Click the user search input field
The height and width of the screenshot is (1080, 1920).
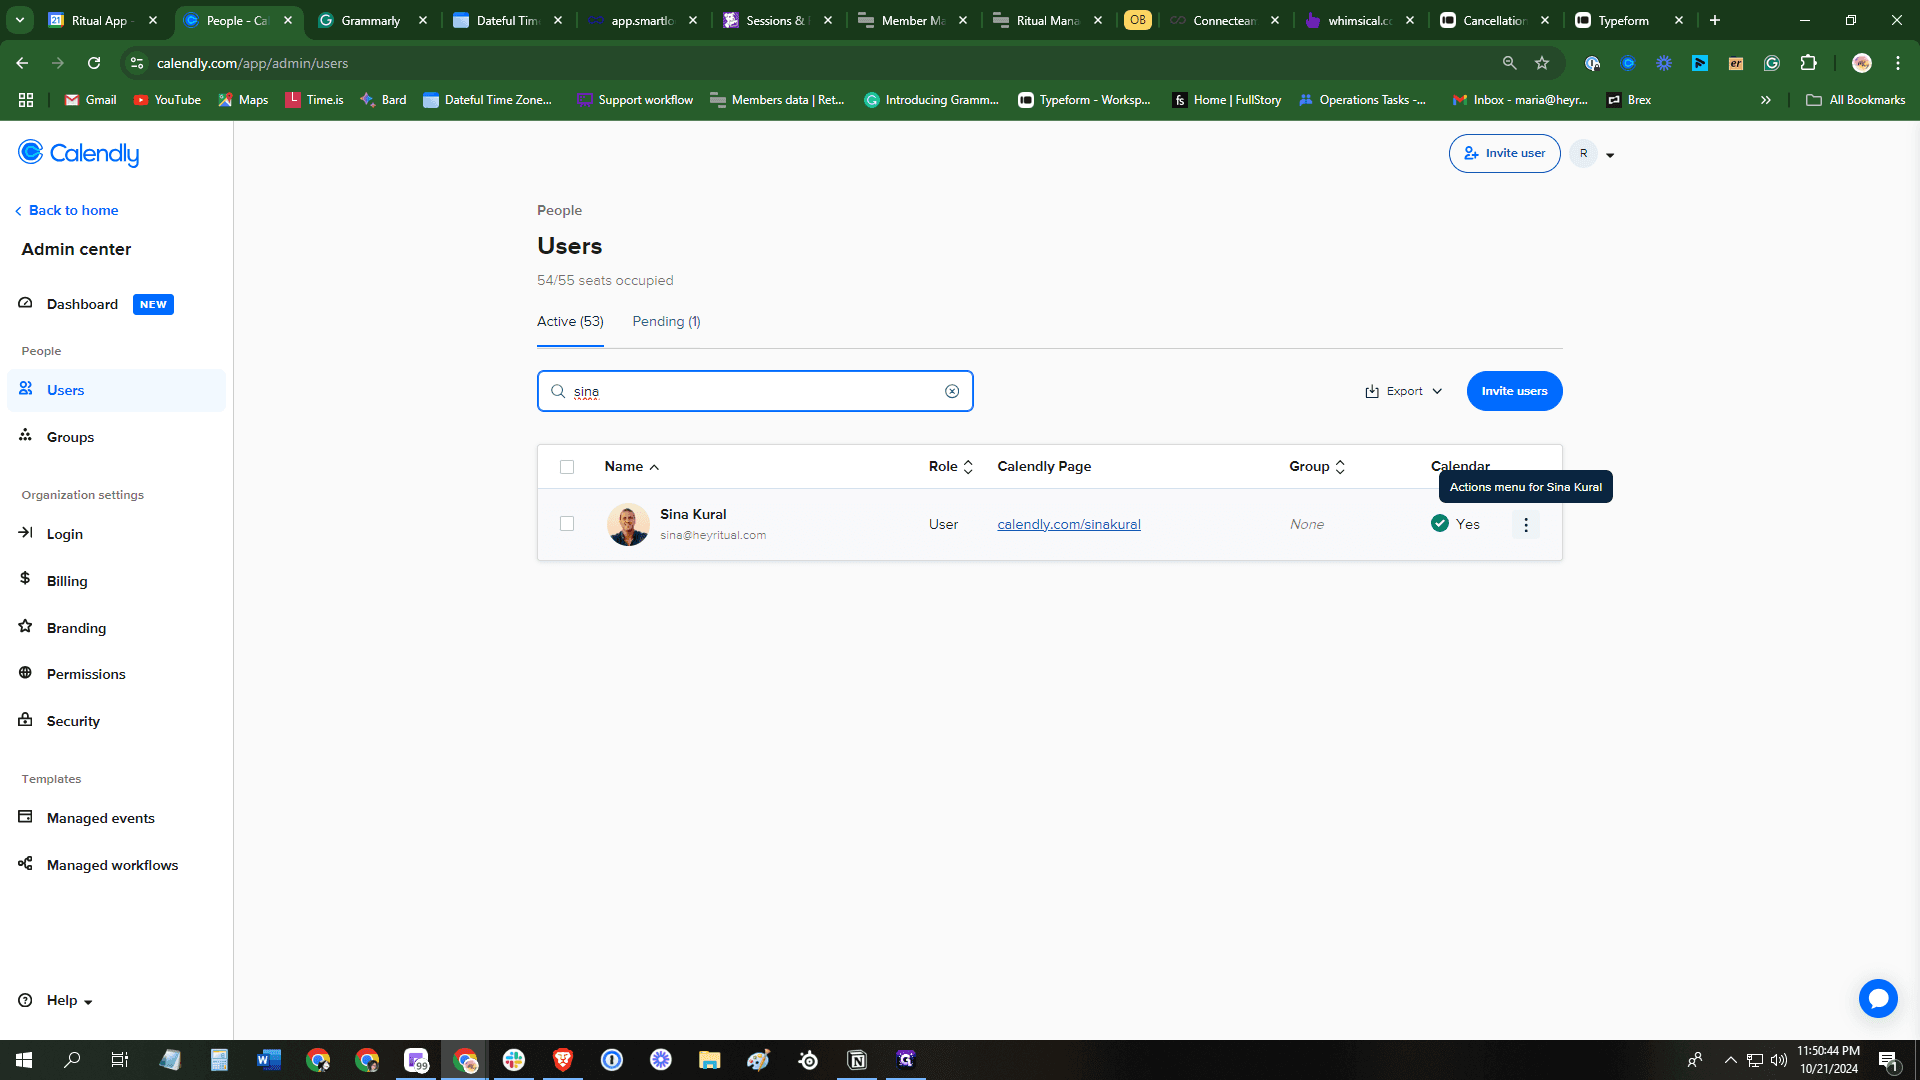pyautogui.click(x=755, y=391)
